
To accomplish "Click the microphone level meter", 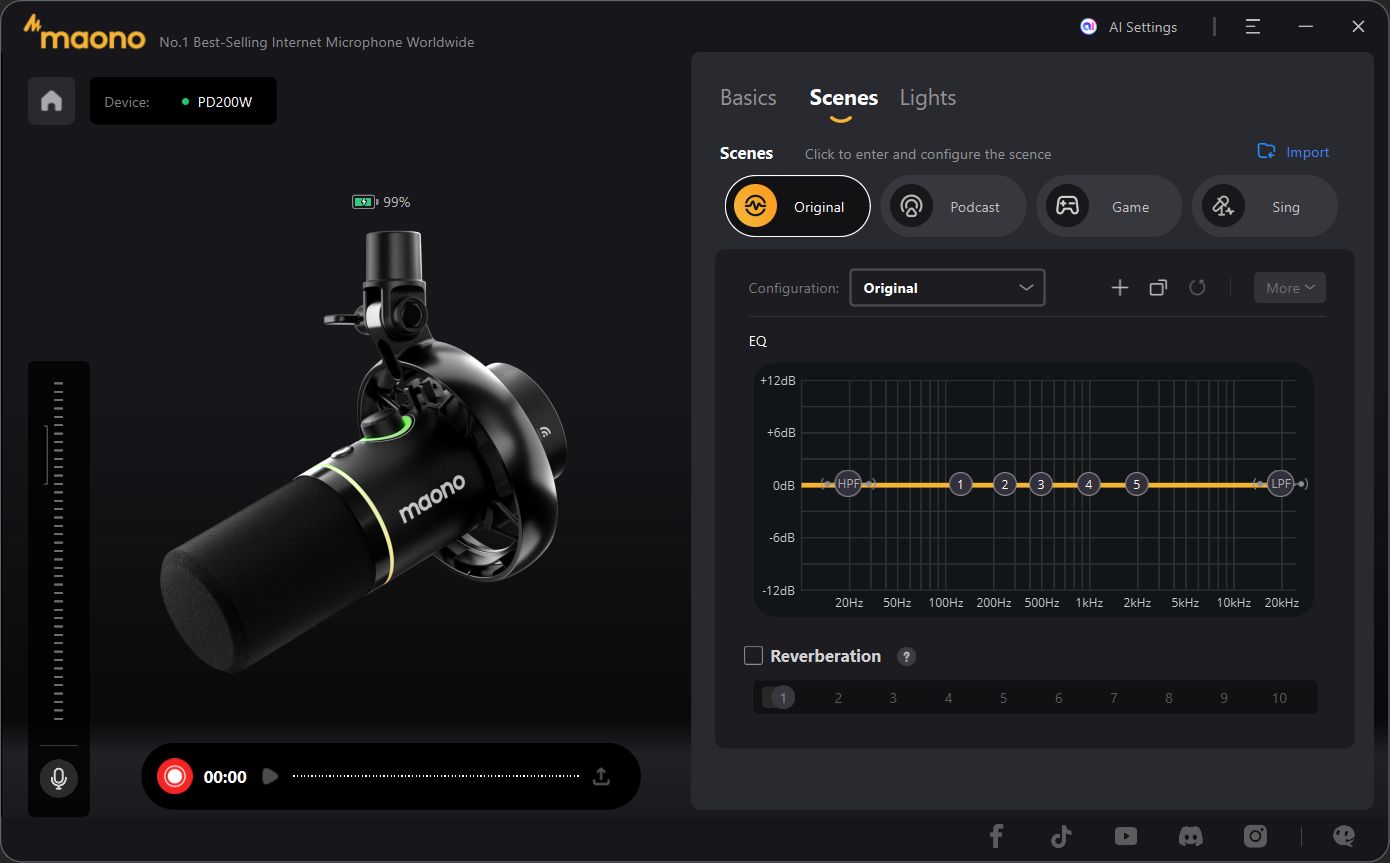I will coord(59,550).
